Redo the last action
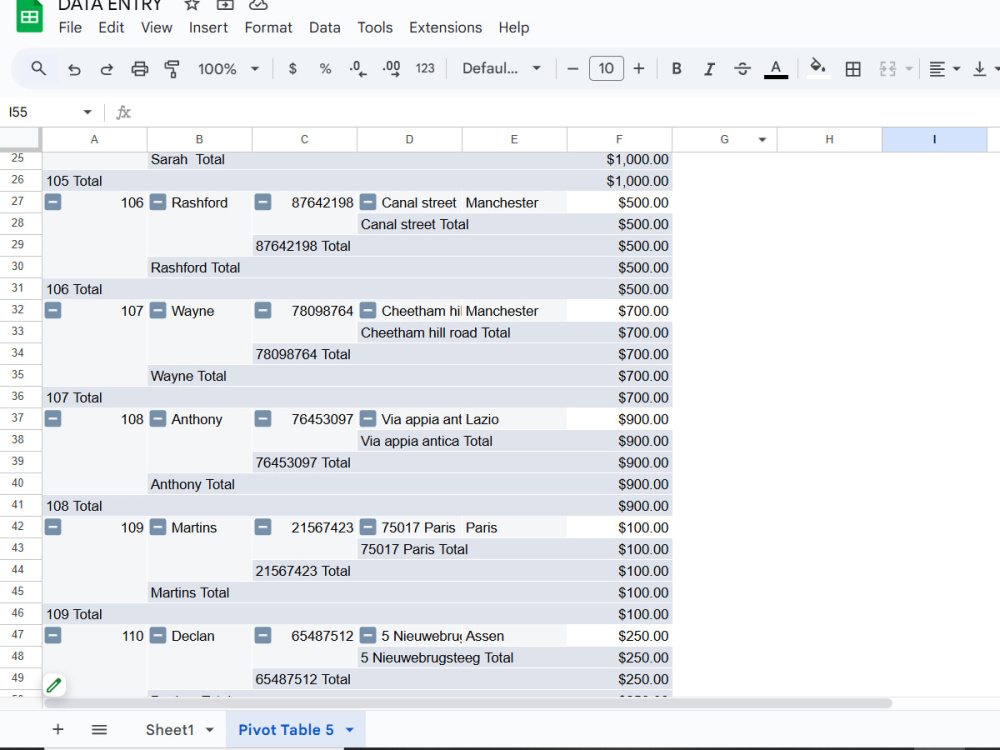1000x750 pixels. click(107, 69)
